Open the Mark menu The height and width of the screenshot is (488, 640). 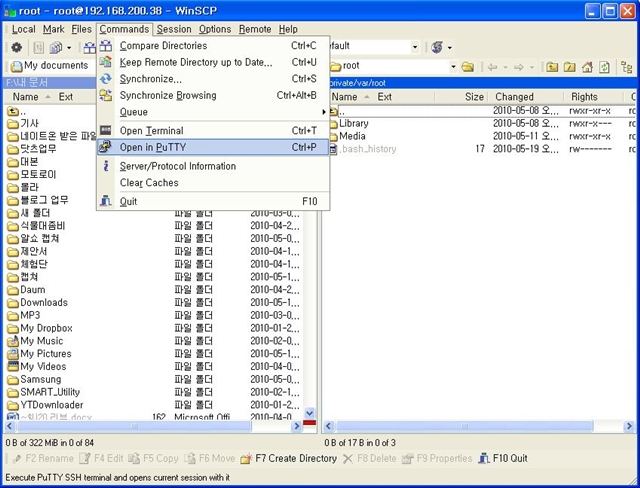coord(53,29)
